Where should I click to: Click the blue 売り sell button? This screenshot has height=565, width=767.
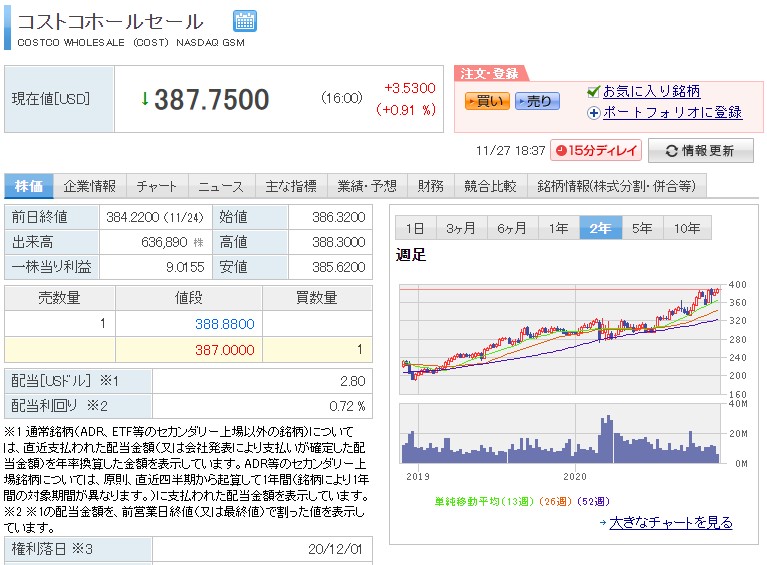tap(537, 101)
